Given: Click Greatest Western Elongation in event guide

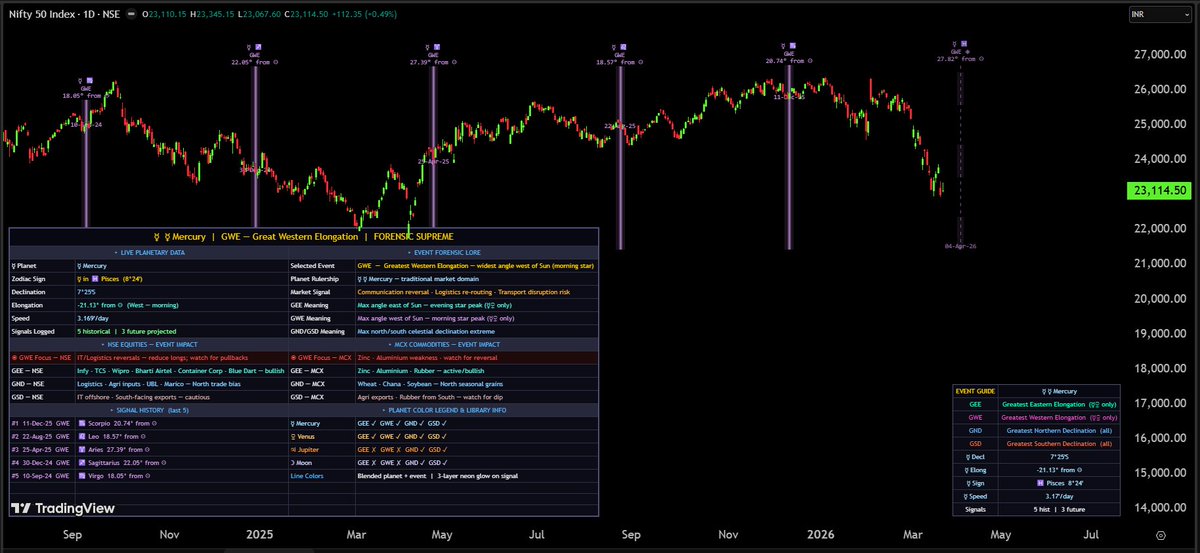Looking at the screenshot, I should coord(1058,416).
